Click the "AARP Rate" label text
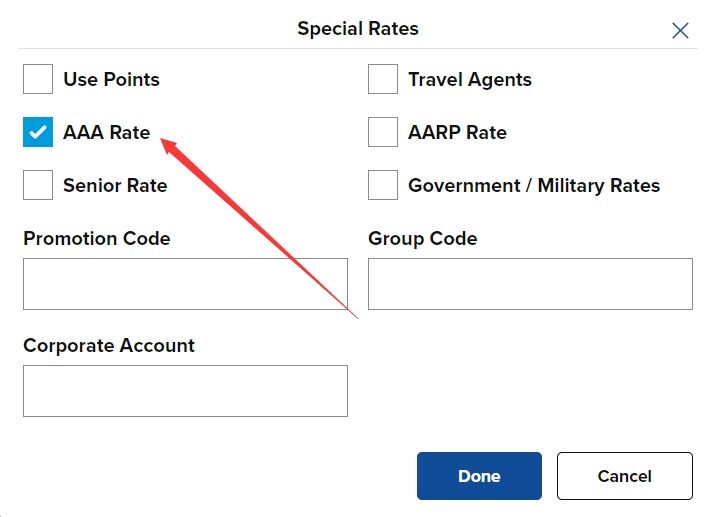The image size is (715, 517). (x=457, y=132)
